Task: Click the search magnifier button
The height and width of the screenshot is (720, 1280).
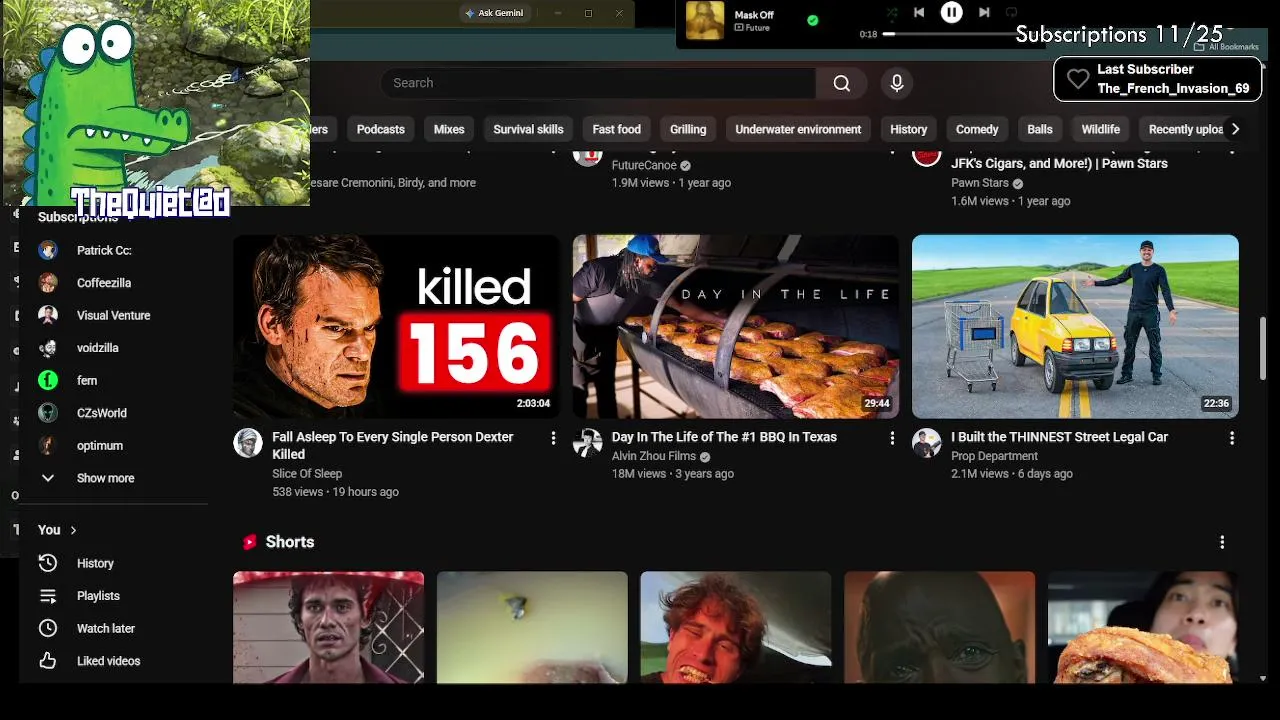Action: click(x=842, y=83)
